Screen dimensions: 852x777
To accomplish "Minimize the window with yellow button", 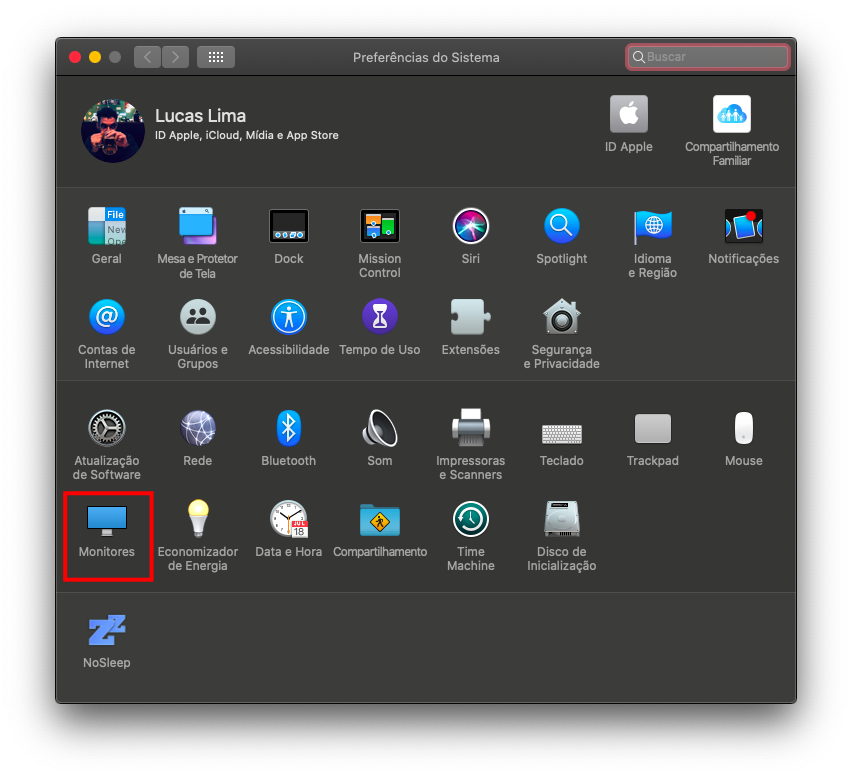I will click(x=95, y=57).
